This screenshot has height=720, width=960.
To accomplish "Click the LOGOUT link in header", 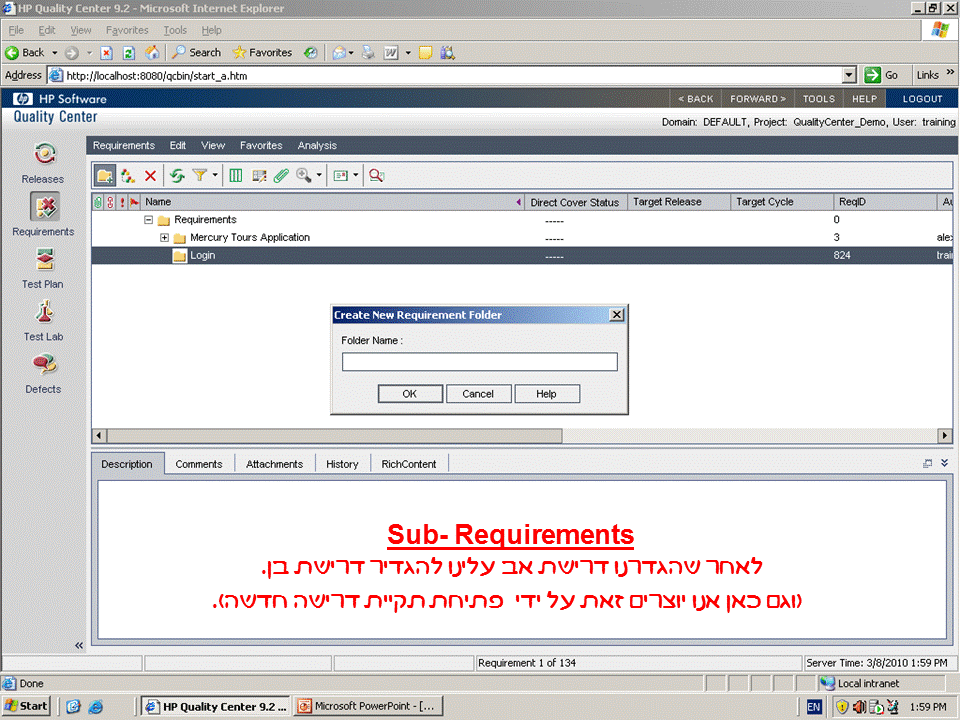I will pyautogui.click(x=922, y=99).
